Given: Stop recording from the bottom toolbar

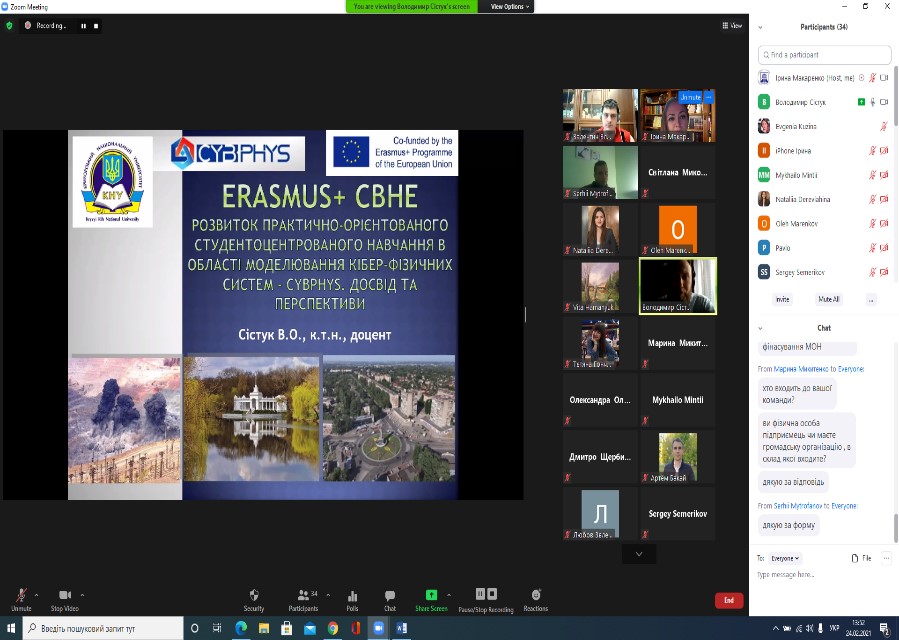Looking at the screenshot, I should click(x=492, y=594).
